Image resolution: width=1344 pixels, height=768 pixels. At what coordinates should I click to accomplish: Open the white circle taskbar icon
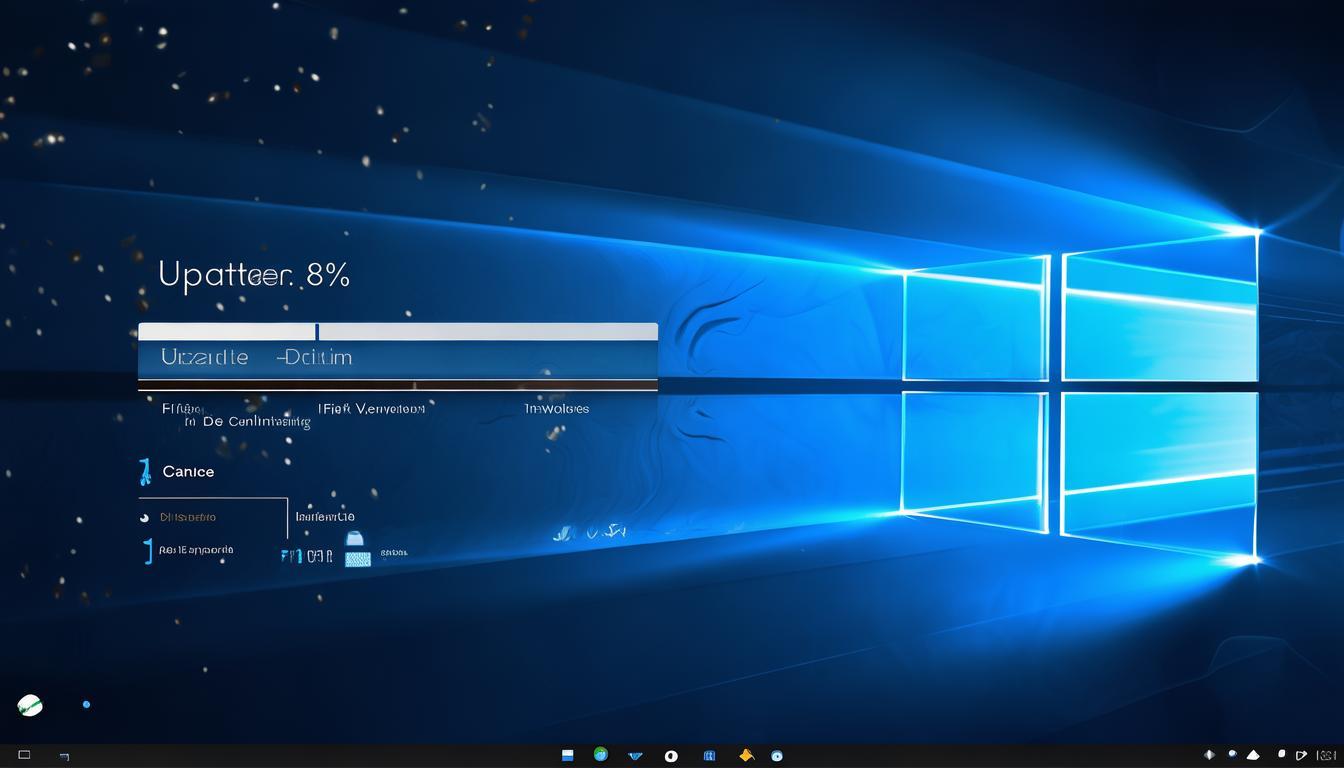(671, 756)
